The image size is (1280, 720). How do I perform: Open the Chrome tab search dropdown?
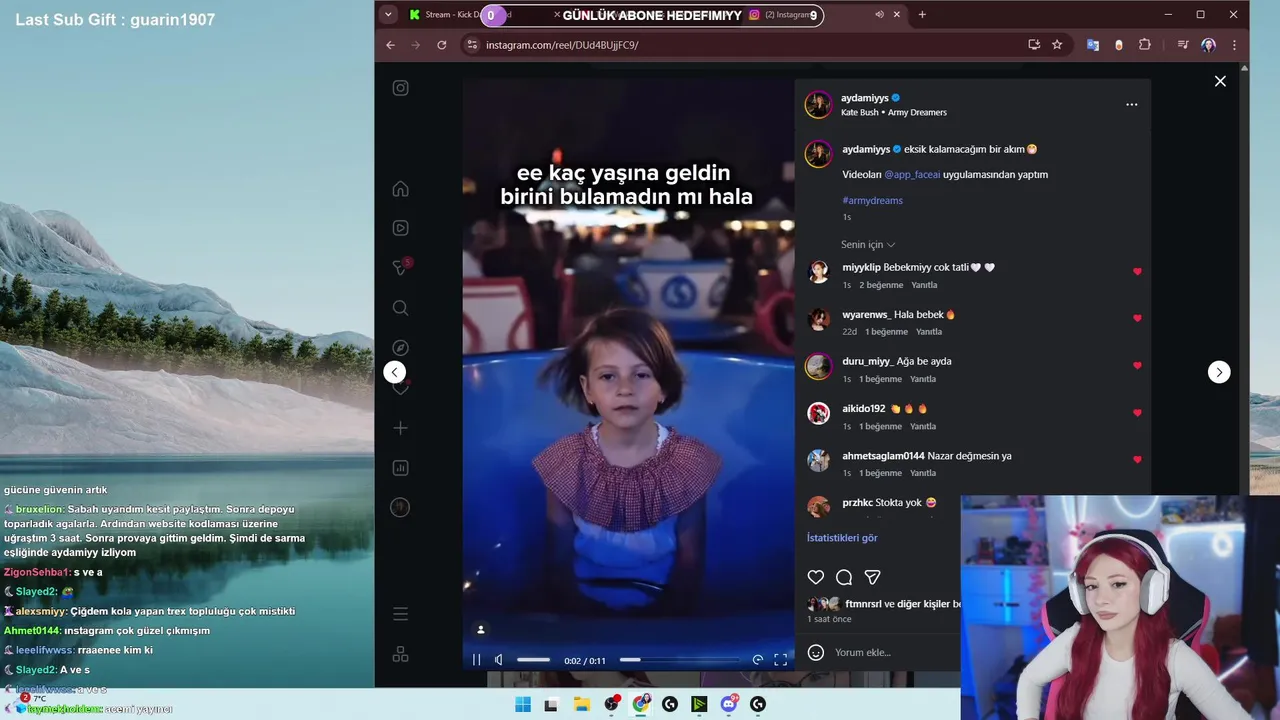tap(388, 15)
